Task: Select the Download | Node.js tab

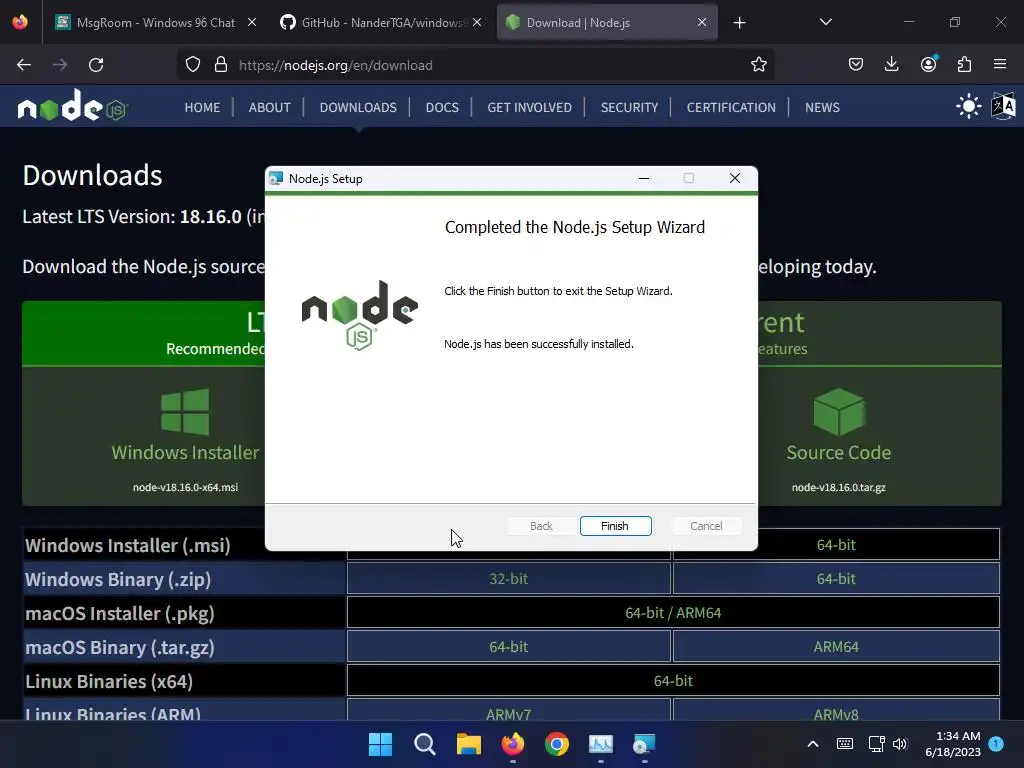Action: (607, 23)
